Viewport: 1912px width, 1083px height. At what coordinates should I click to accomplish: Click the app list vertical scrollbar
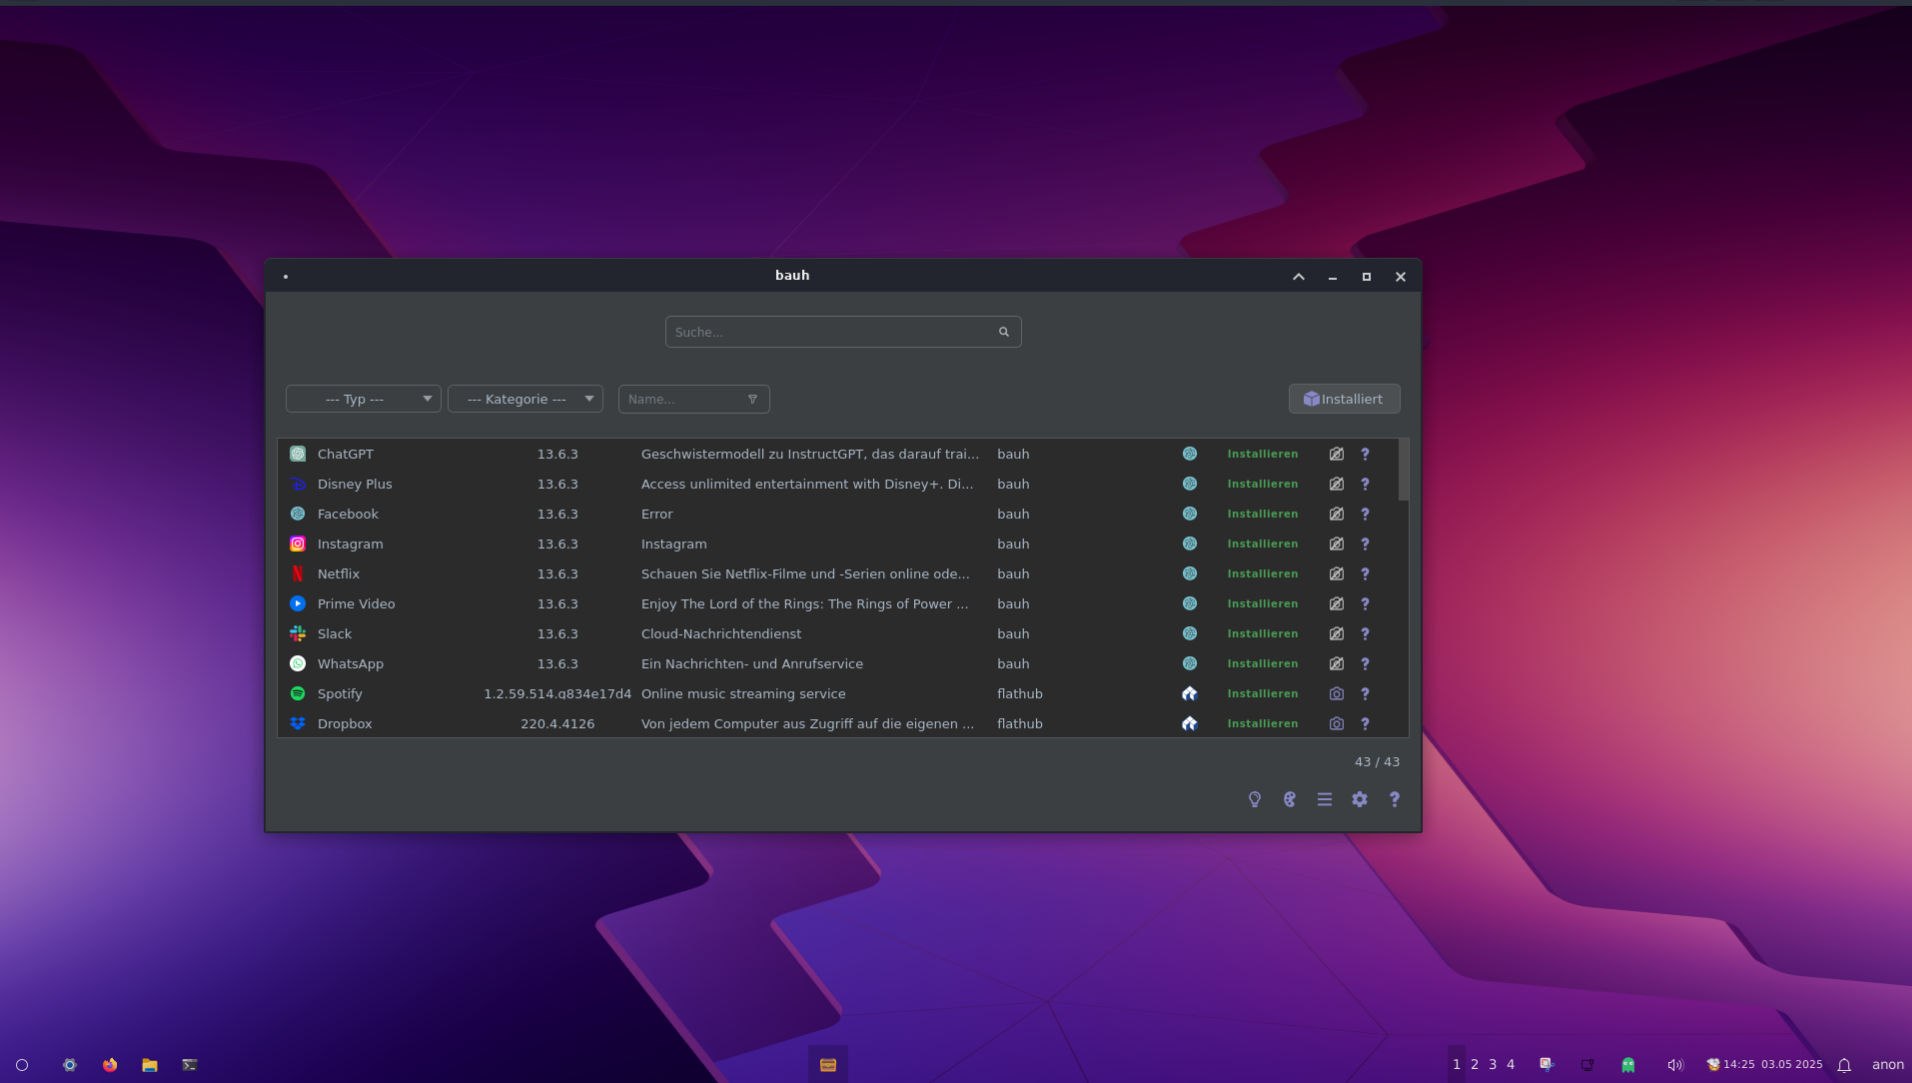click(x=1403, y=470)
